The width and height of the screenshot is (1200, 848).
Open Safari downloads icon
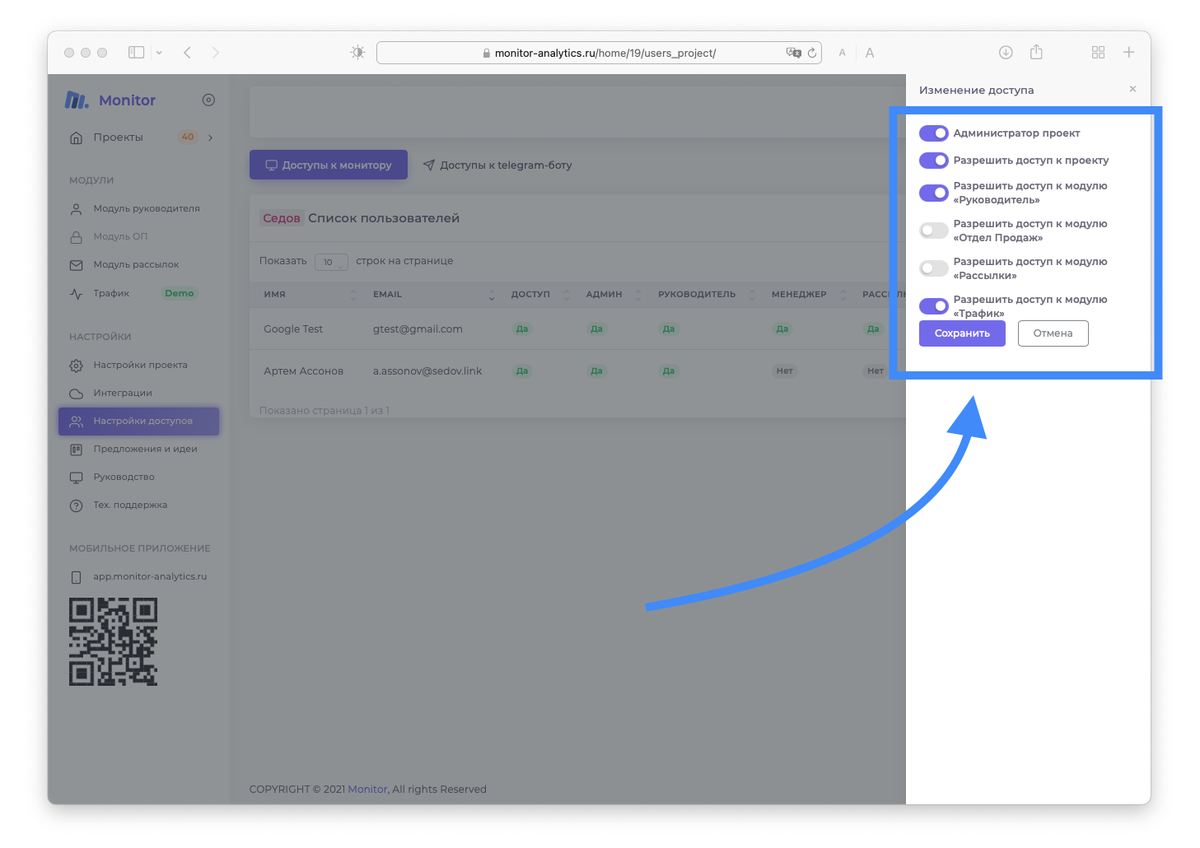pos(1006,52)
